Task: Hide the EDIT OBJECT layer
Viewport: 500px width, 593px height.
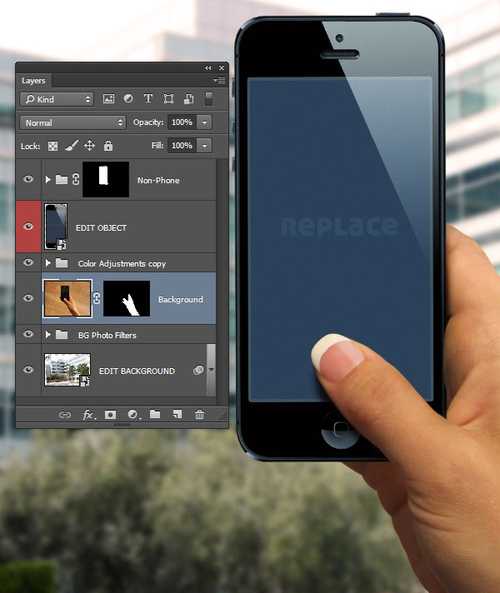Action: click(28, 226)
